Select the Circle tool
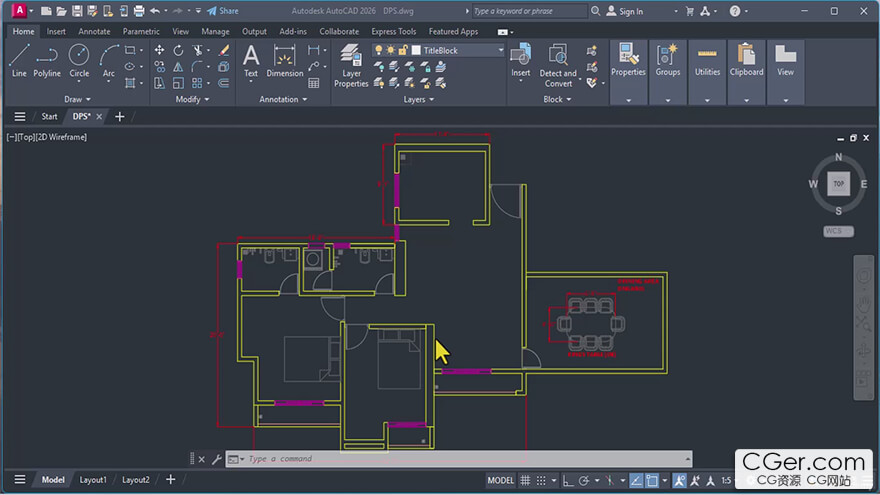Screen dimensions: 880x495 [79, 61]
